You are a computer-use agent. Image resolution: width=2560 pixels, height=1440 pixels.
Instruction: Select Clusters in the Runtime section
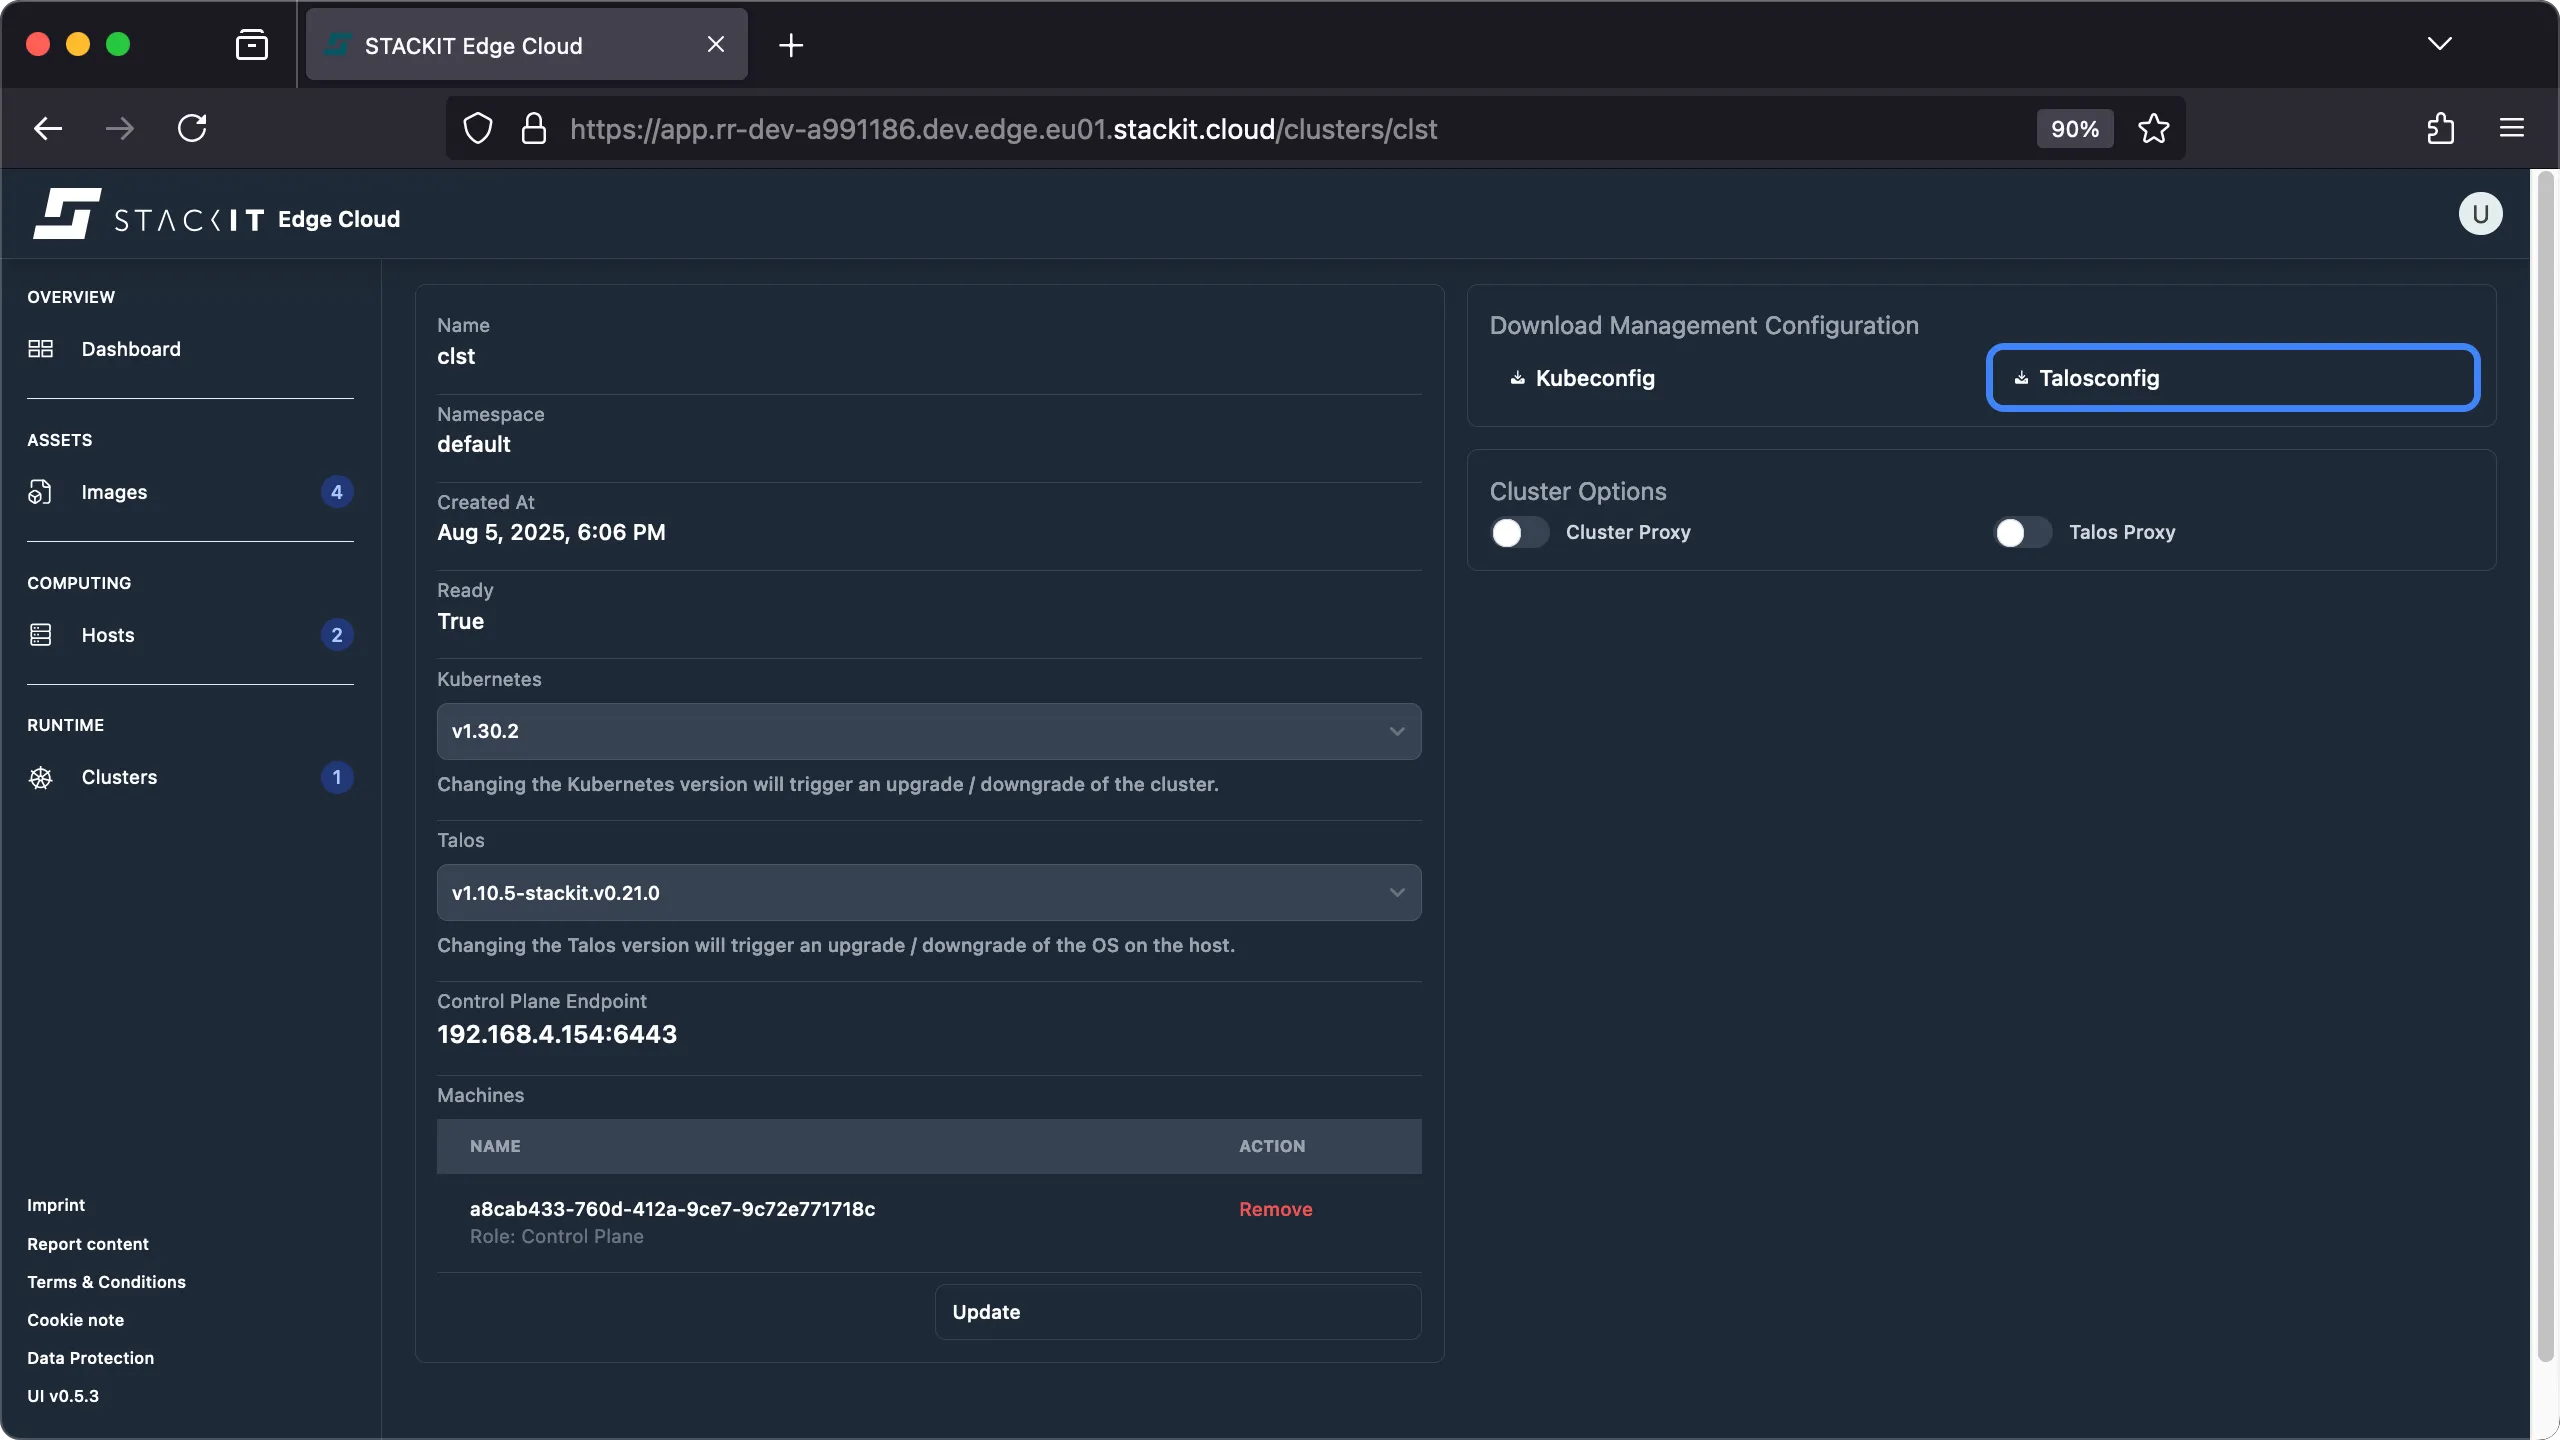click(118, 777)
